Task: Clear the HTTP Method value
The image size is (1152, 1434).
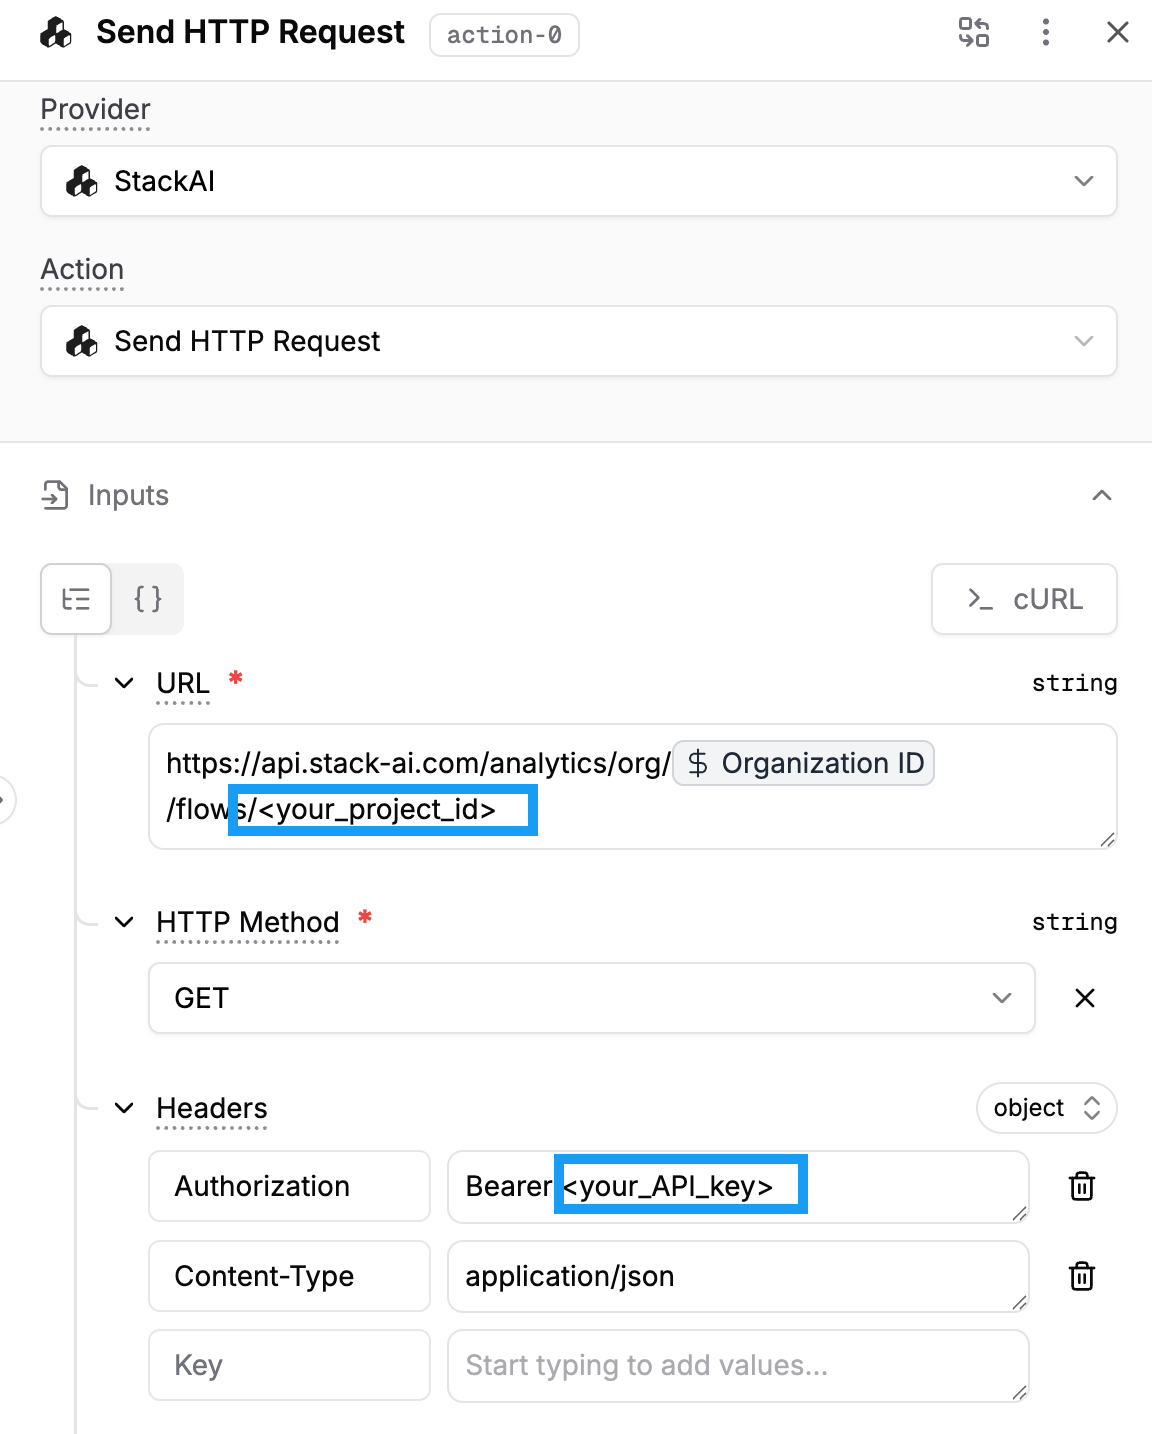Action: click(1084, 998)
